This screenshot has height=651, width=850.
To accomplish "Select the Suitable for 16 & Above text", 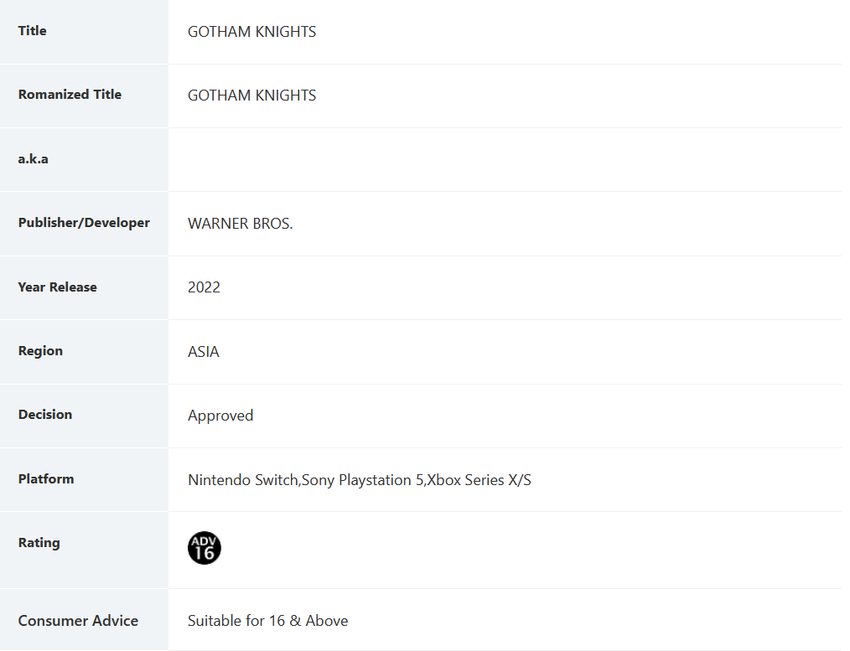I will point(268,621).
